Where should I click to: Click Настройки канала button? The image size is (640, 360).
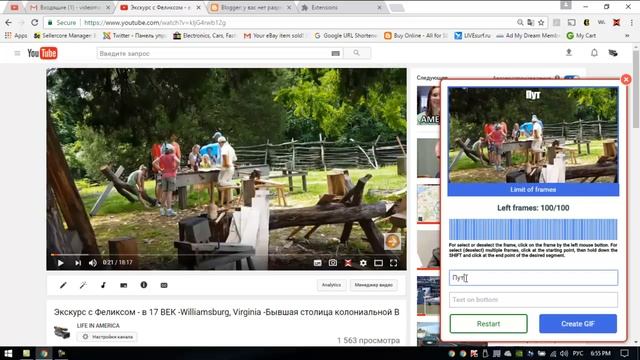tap(107, 337)
